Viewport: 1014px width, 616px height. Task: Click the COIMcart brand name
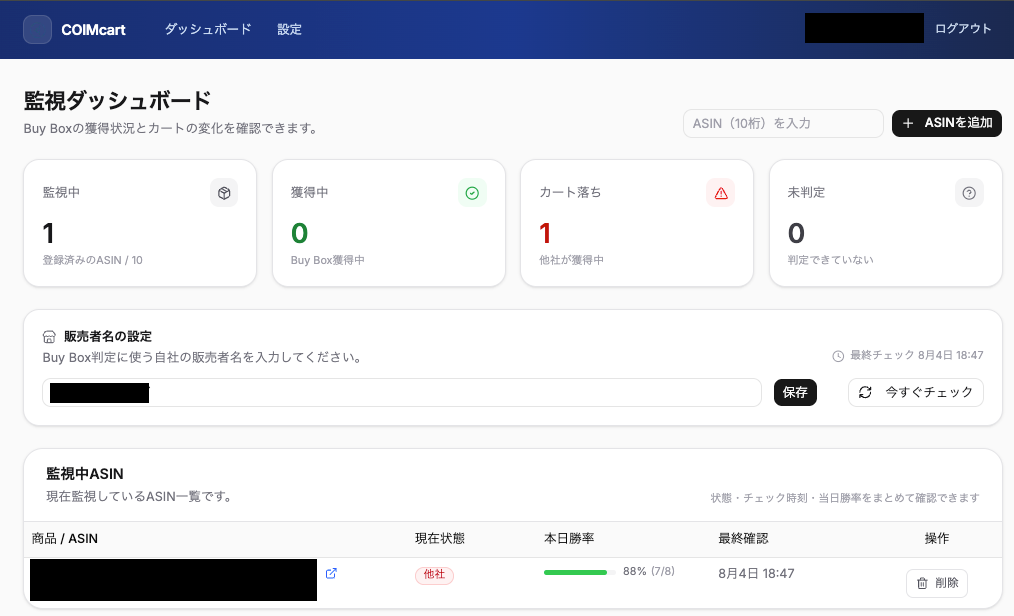point(93,30)
